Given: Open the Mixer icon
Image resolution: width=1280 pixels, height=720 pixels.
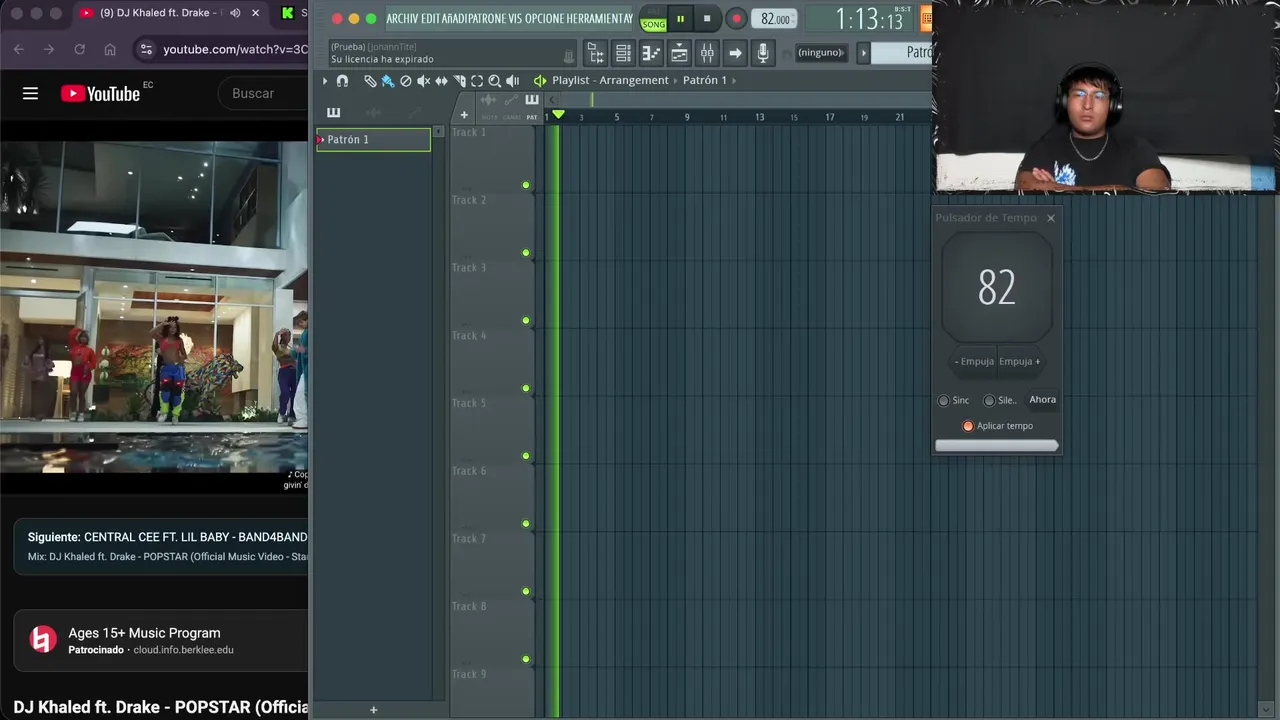Looking at the screenshot, I should click(707, 53).
